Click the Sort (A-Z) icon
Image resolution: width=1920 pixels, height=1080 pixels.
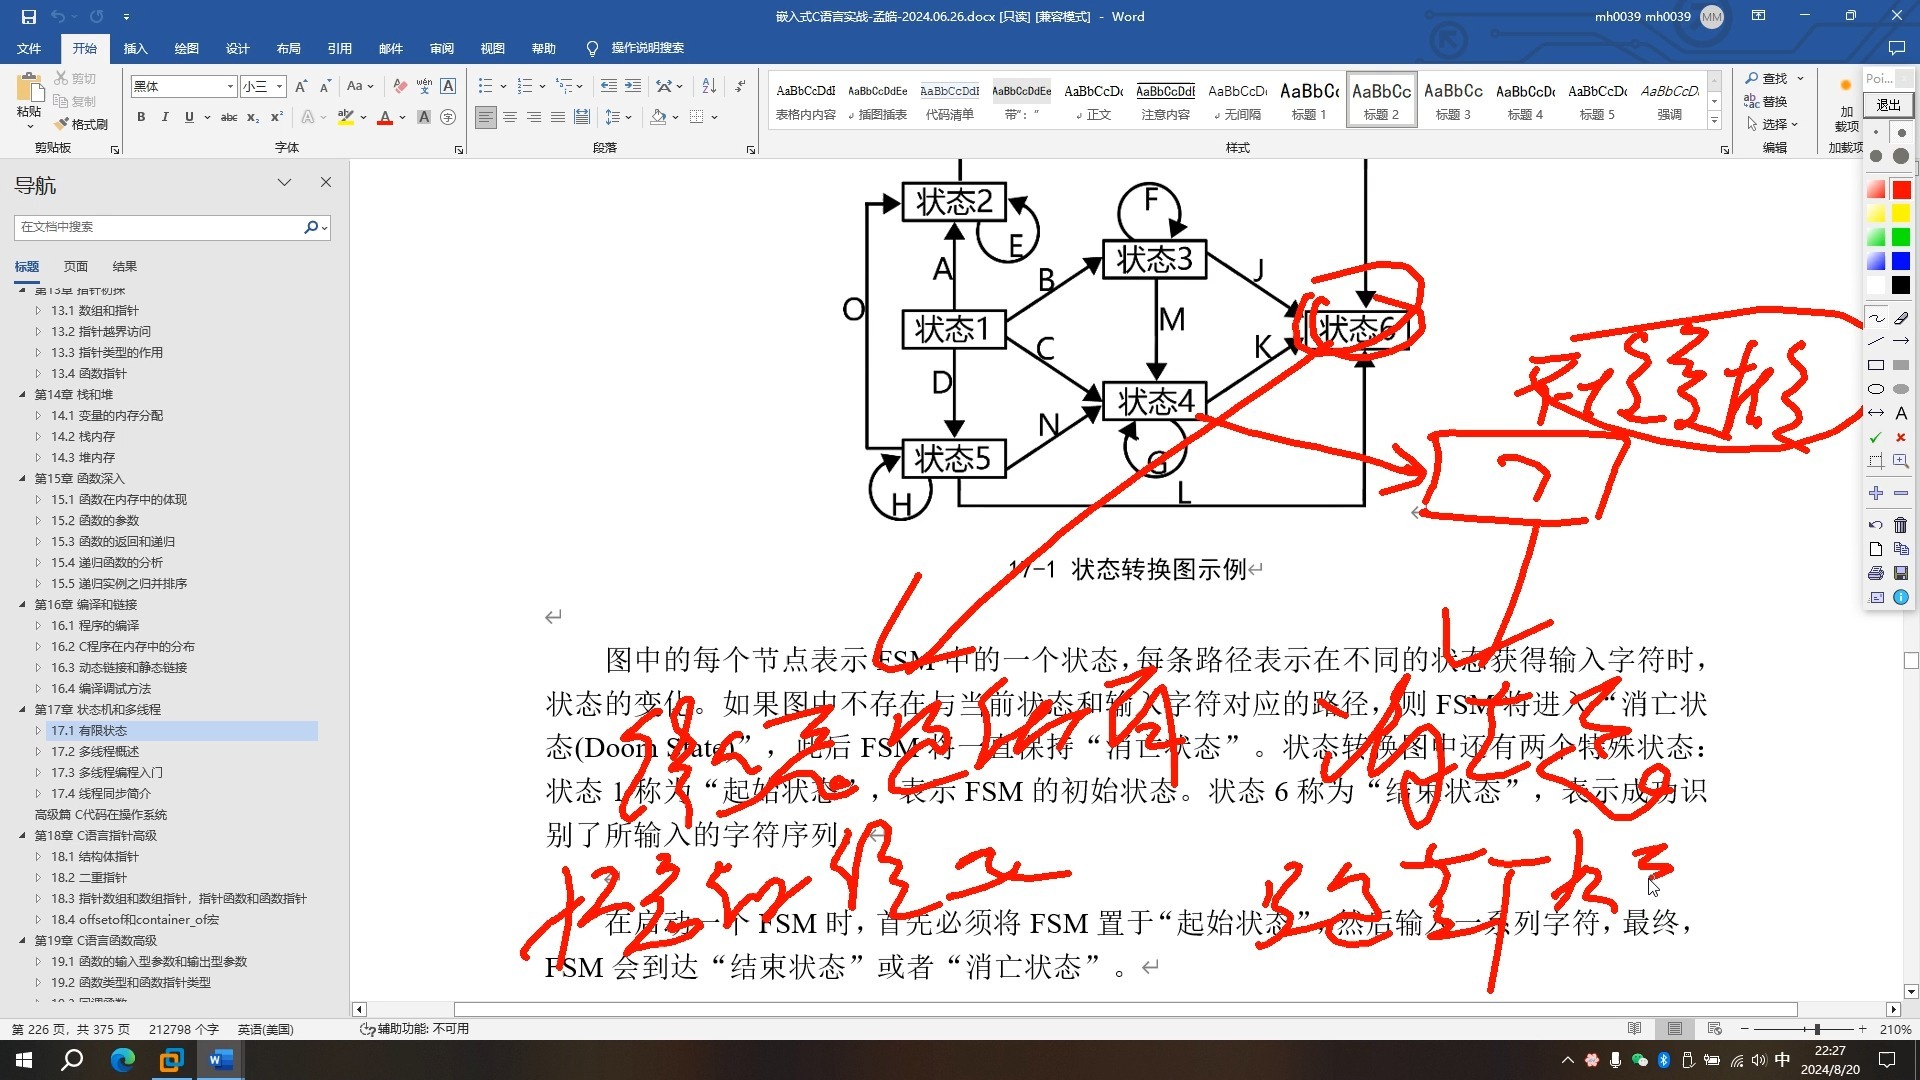pos(709,87)
